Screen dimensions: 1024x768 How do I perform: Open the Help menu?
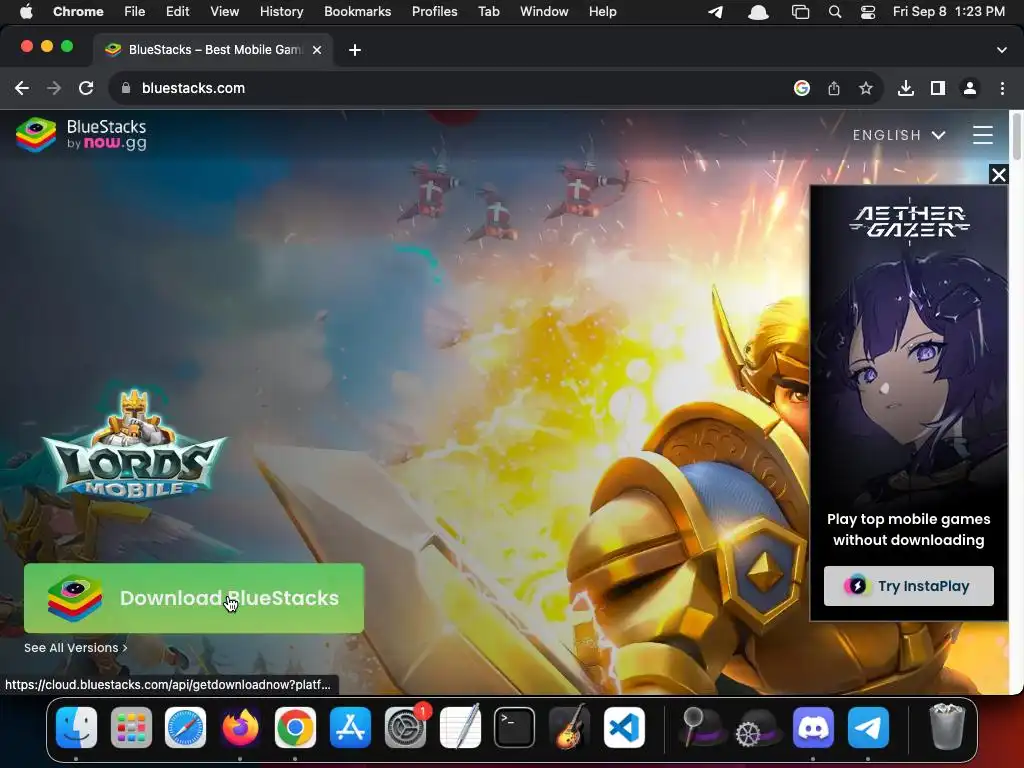[602, 12]
